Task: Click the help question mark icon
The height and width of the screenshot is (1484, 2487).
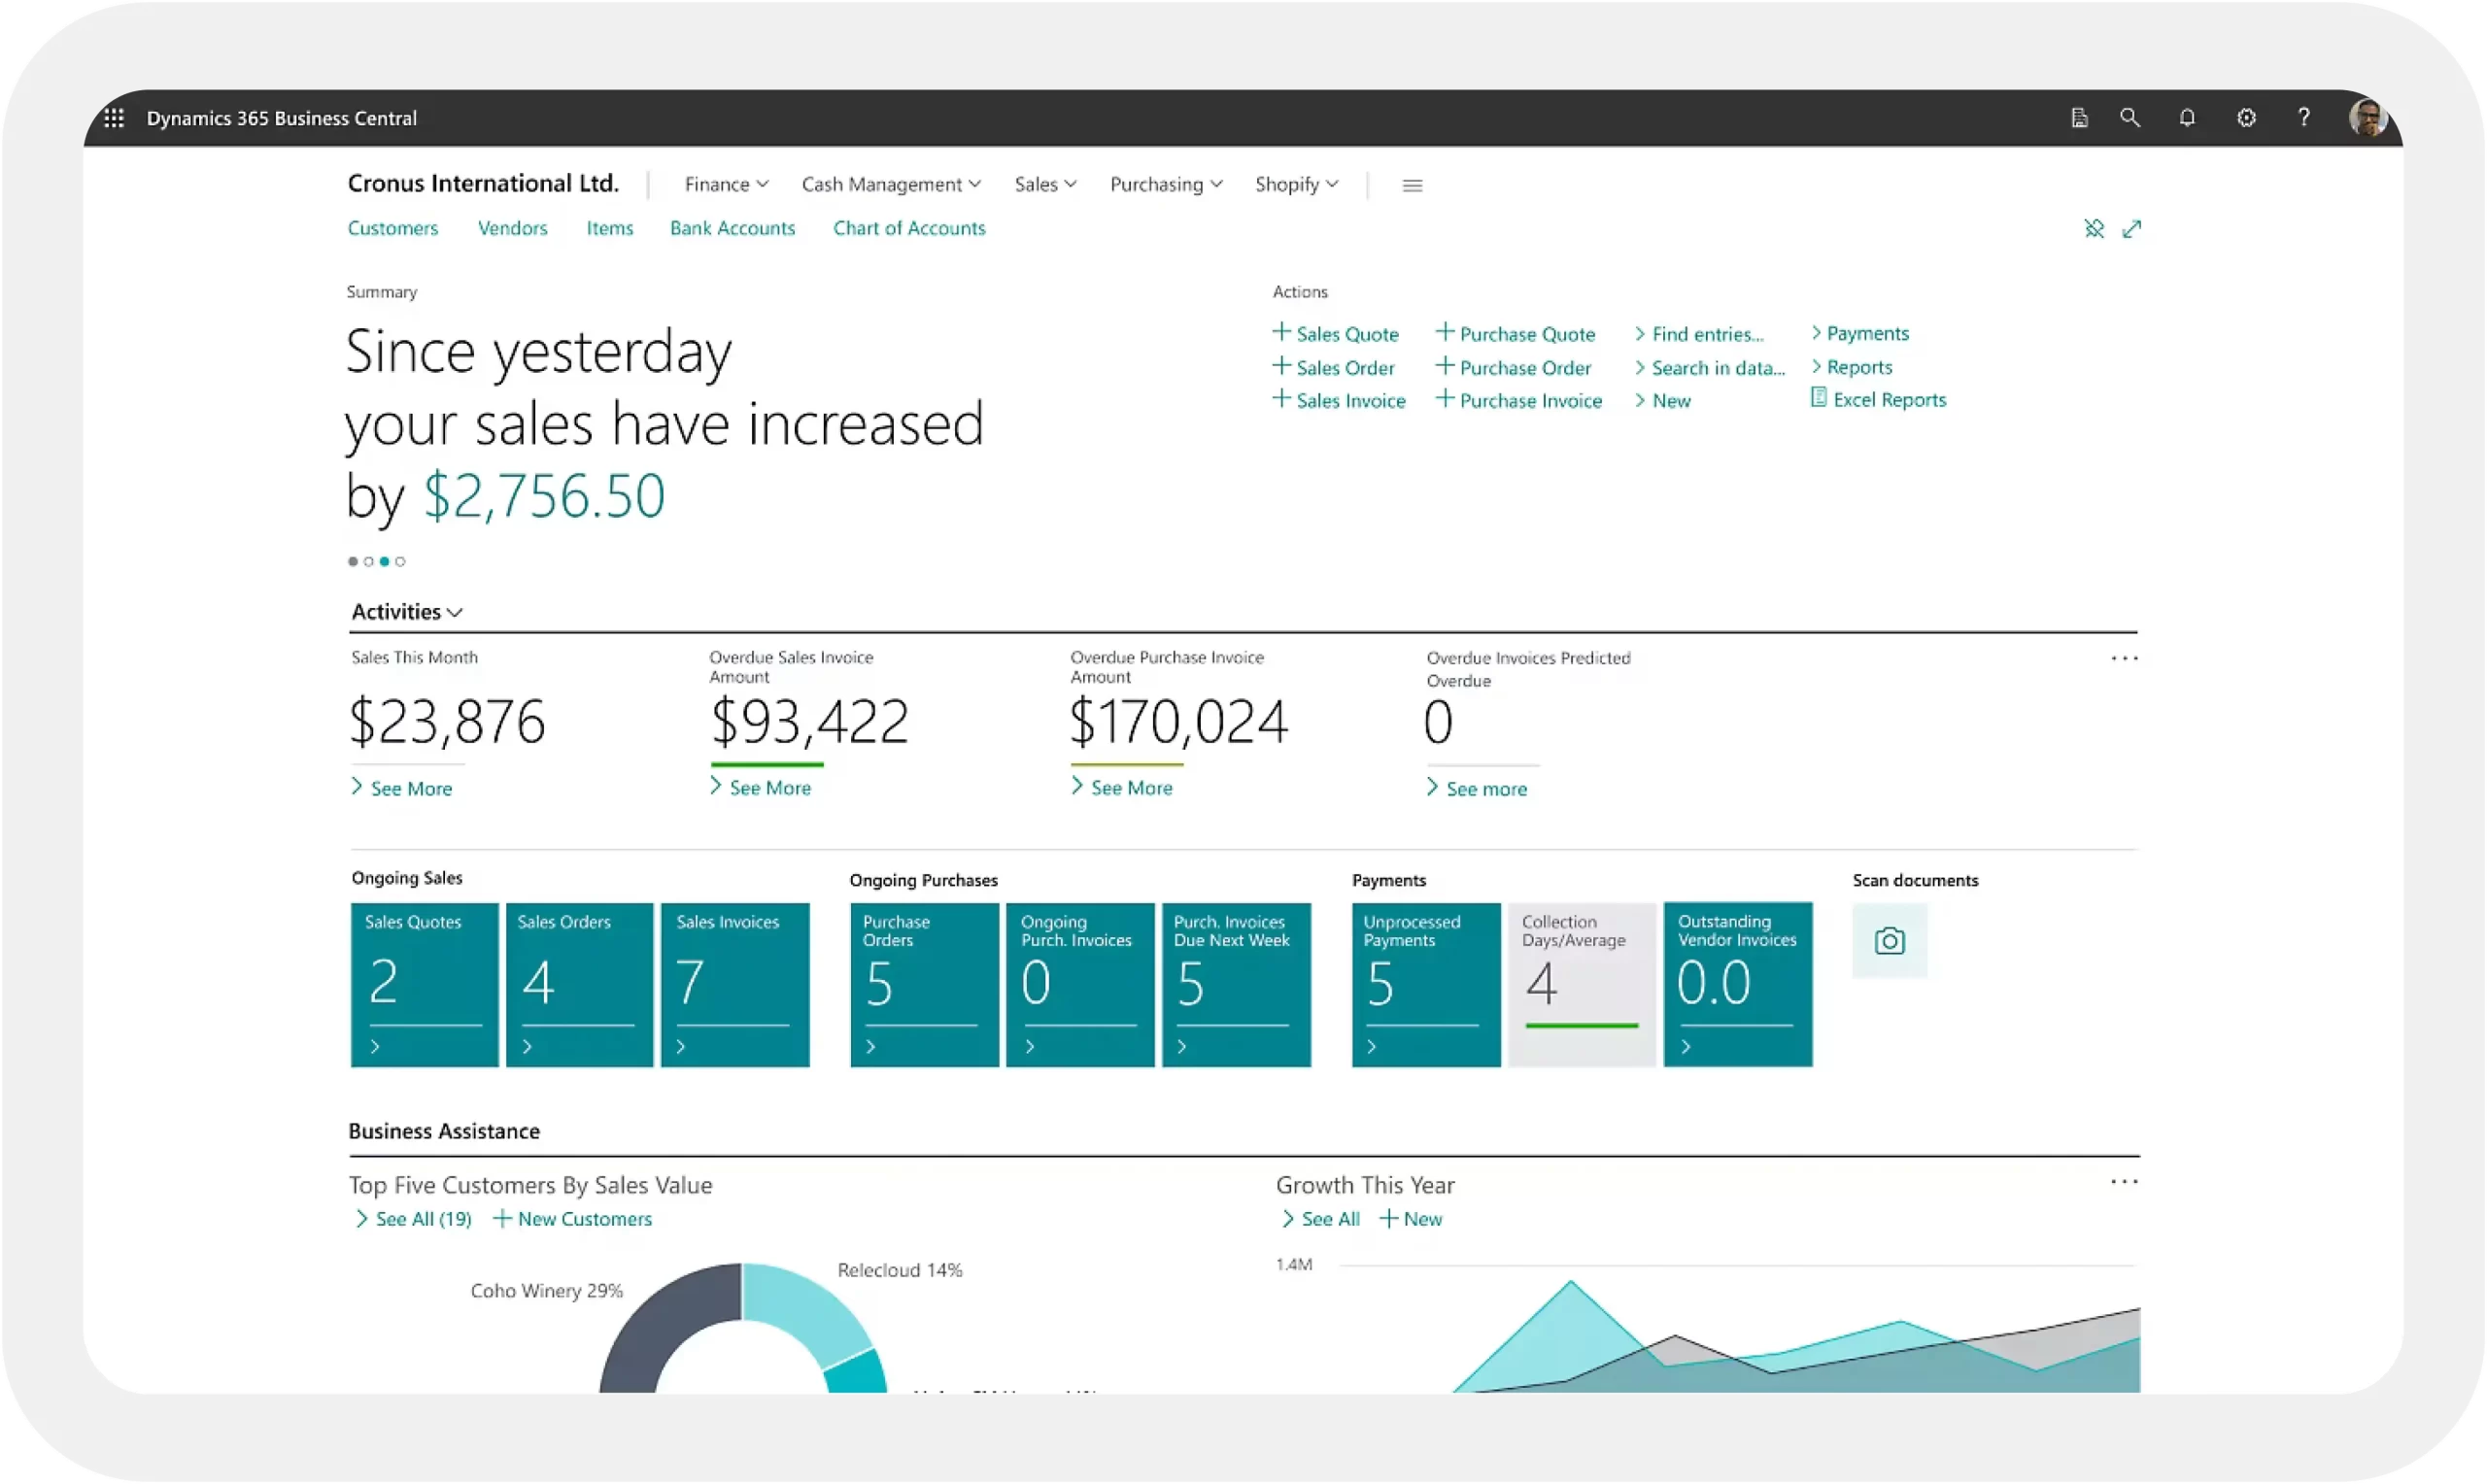Action: (2304, 118)
